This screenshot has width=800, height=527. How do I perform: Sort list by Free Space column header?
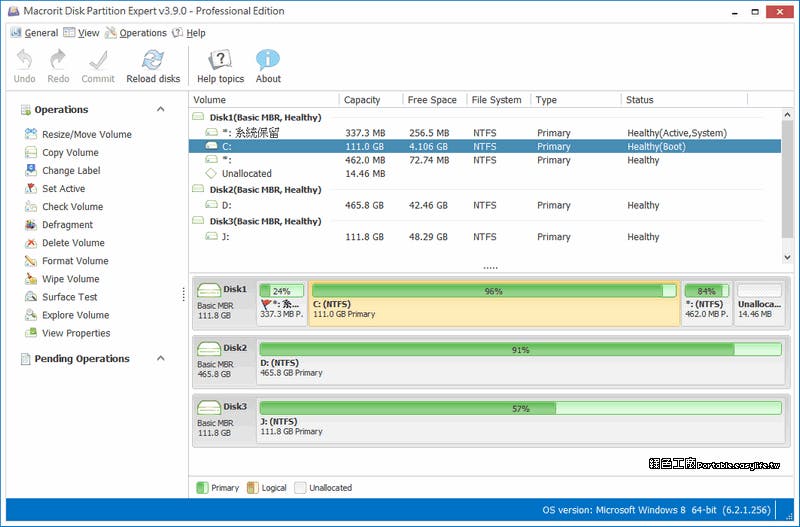[432, 100]
